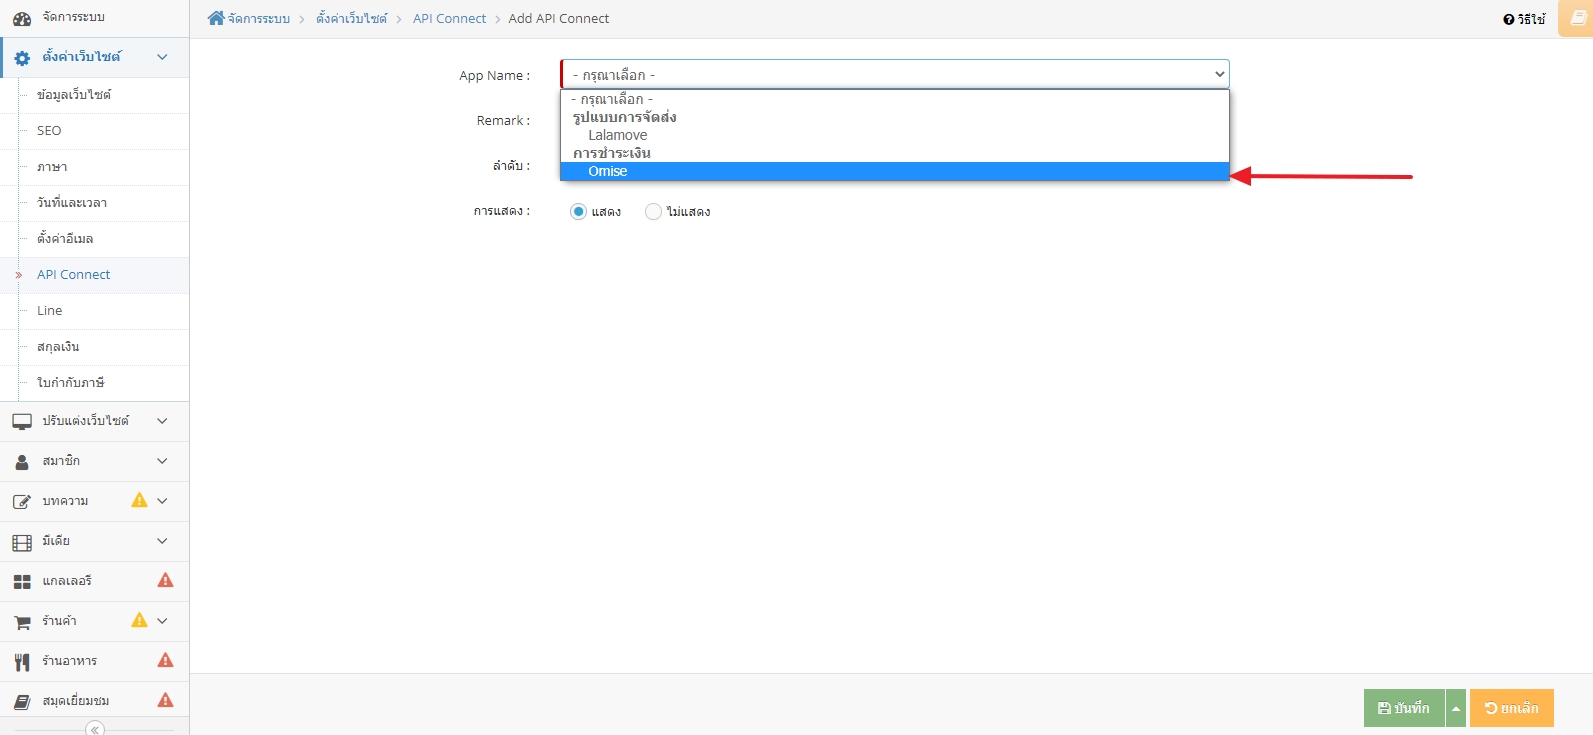Click the รูปแบบการจัดส่ง group heading
This screenshot has width=1593, height=735.
tap(625, 117)
